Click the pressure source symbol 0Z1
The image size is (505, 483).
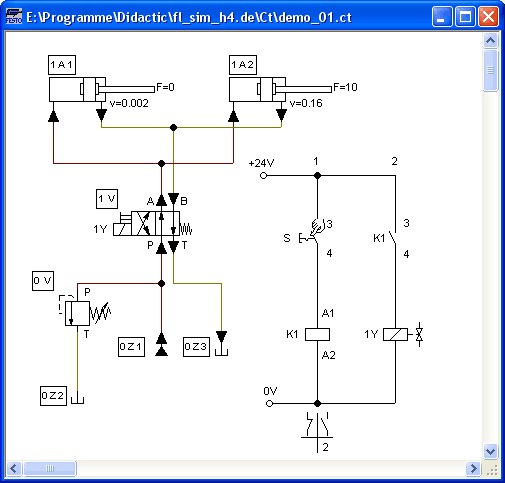click(161, 345)
